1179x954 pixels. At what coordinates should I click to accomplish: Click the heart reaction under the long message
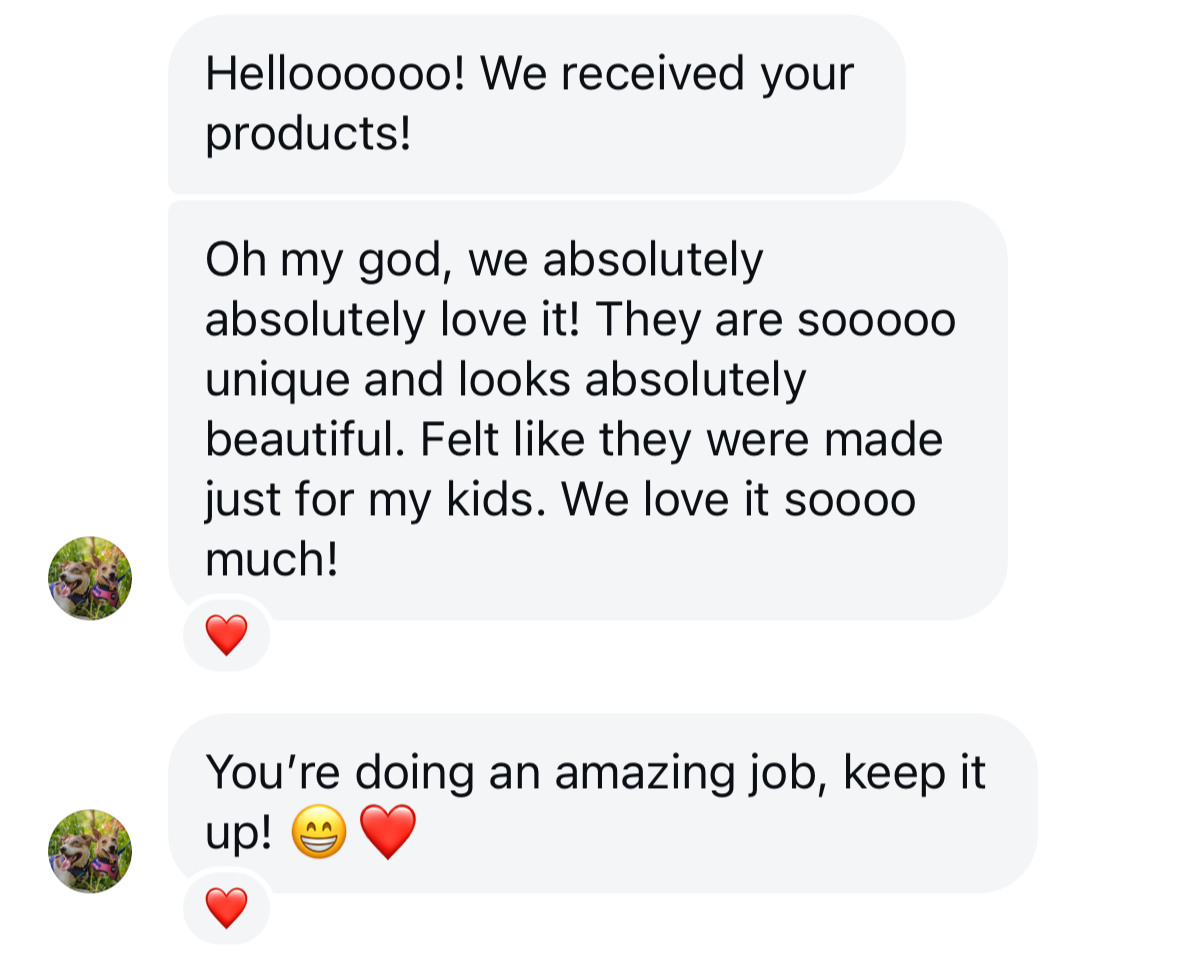226,634
